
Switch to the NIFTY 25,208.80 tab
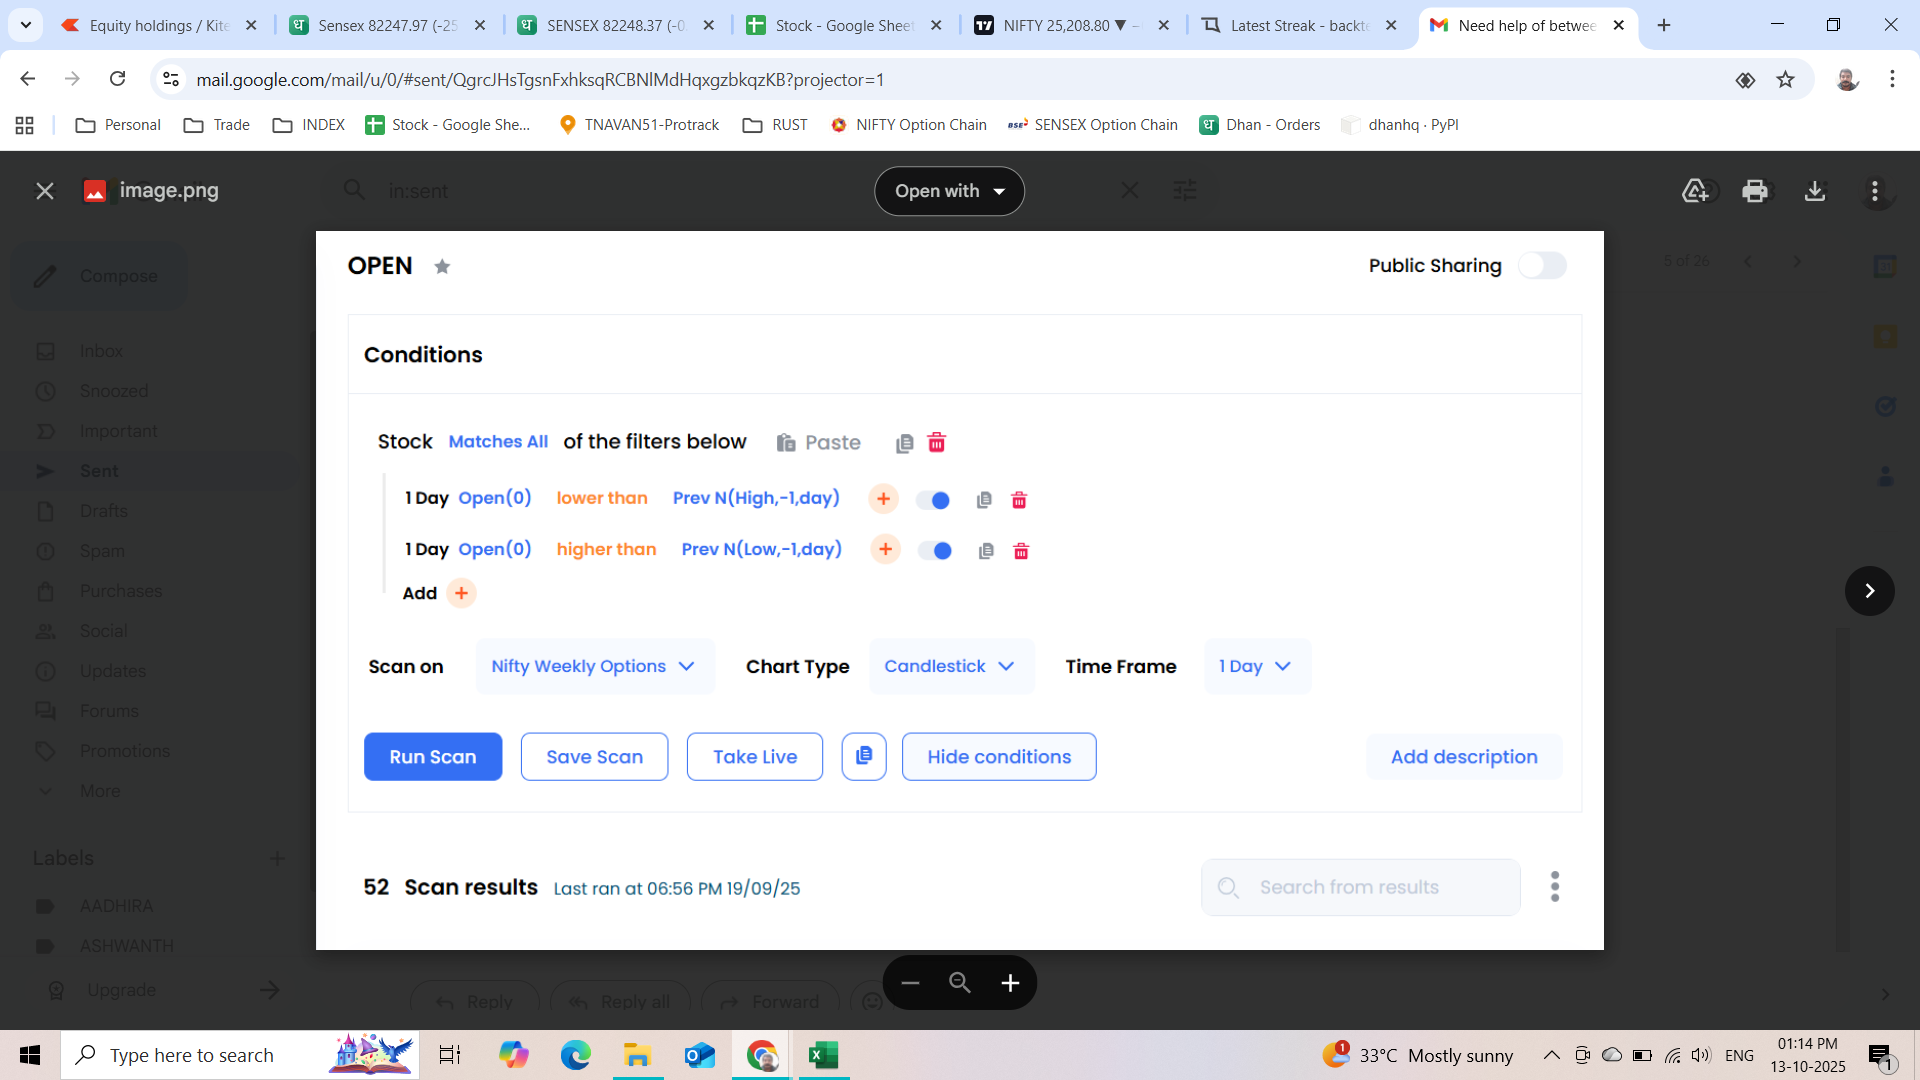point(1072,26)
